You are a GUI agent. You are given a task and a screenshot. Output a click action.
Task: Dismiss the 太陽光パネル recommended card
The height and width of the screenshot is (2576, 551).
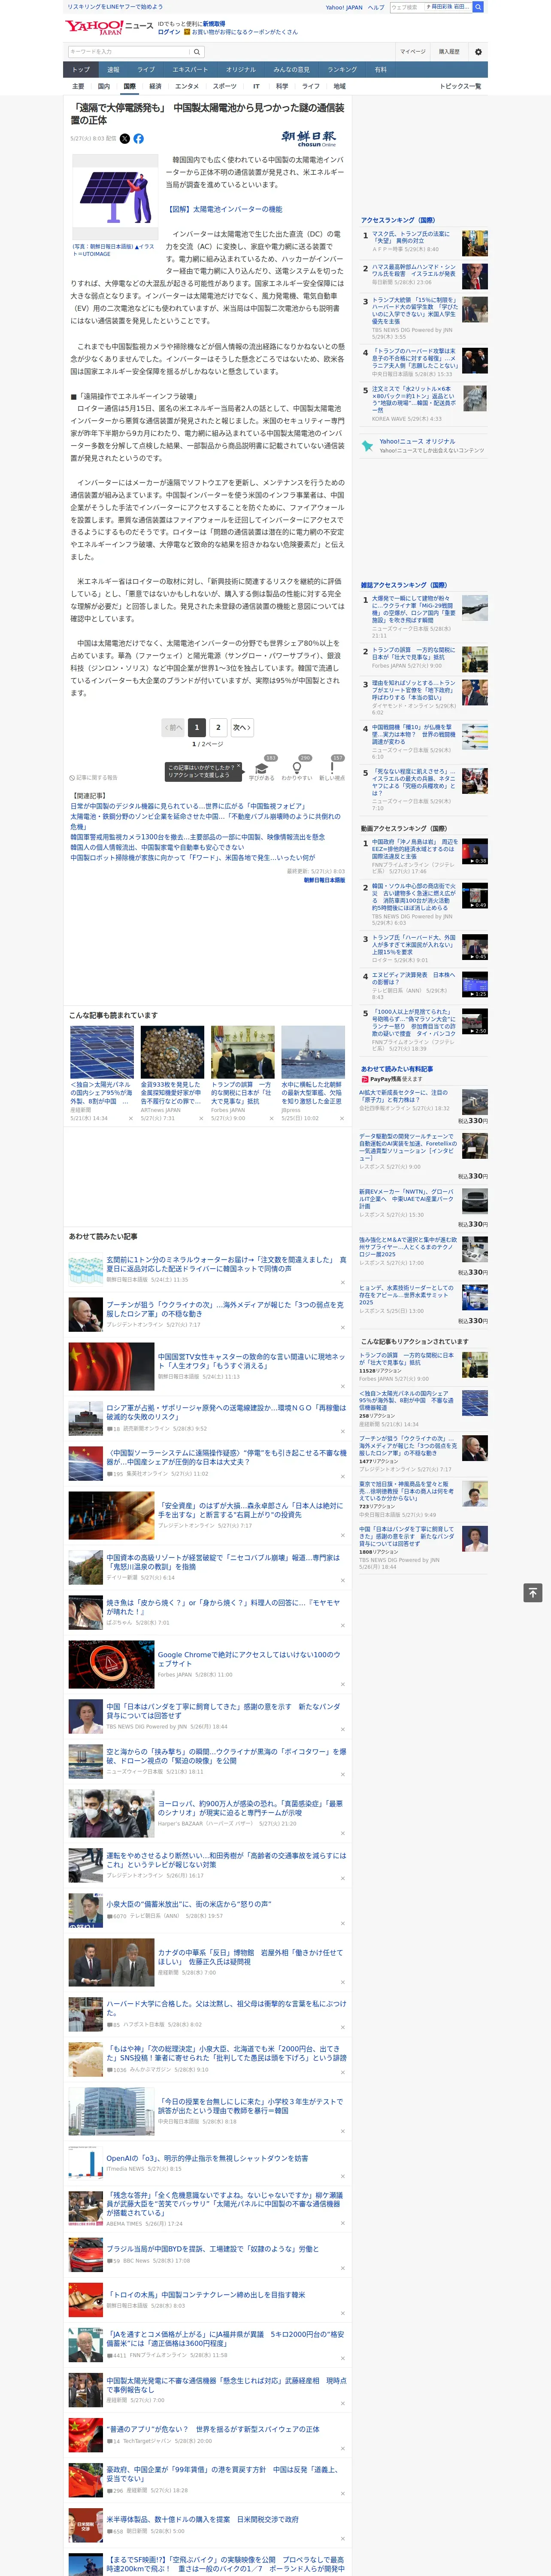[x=130, y=1118]
